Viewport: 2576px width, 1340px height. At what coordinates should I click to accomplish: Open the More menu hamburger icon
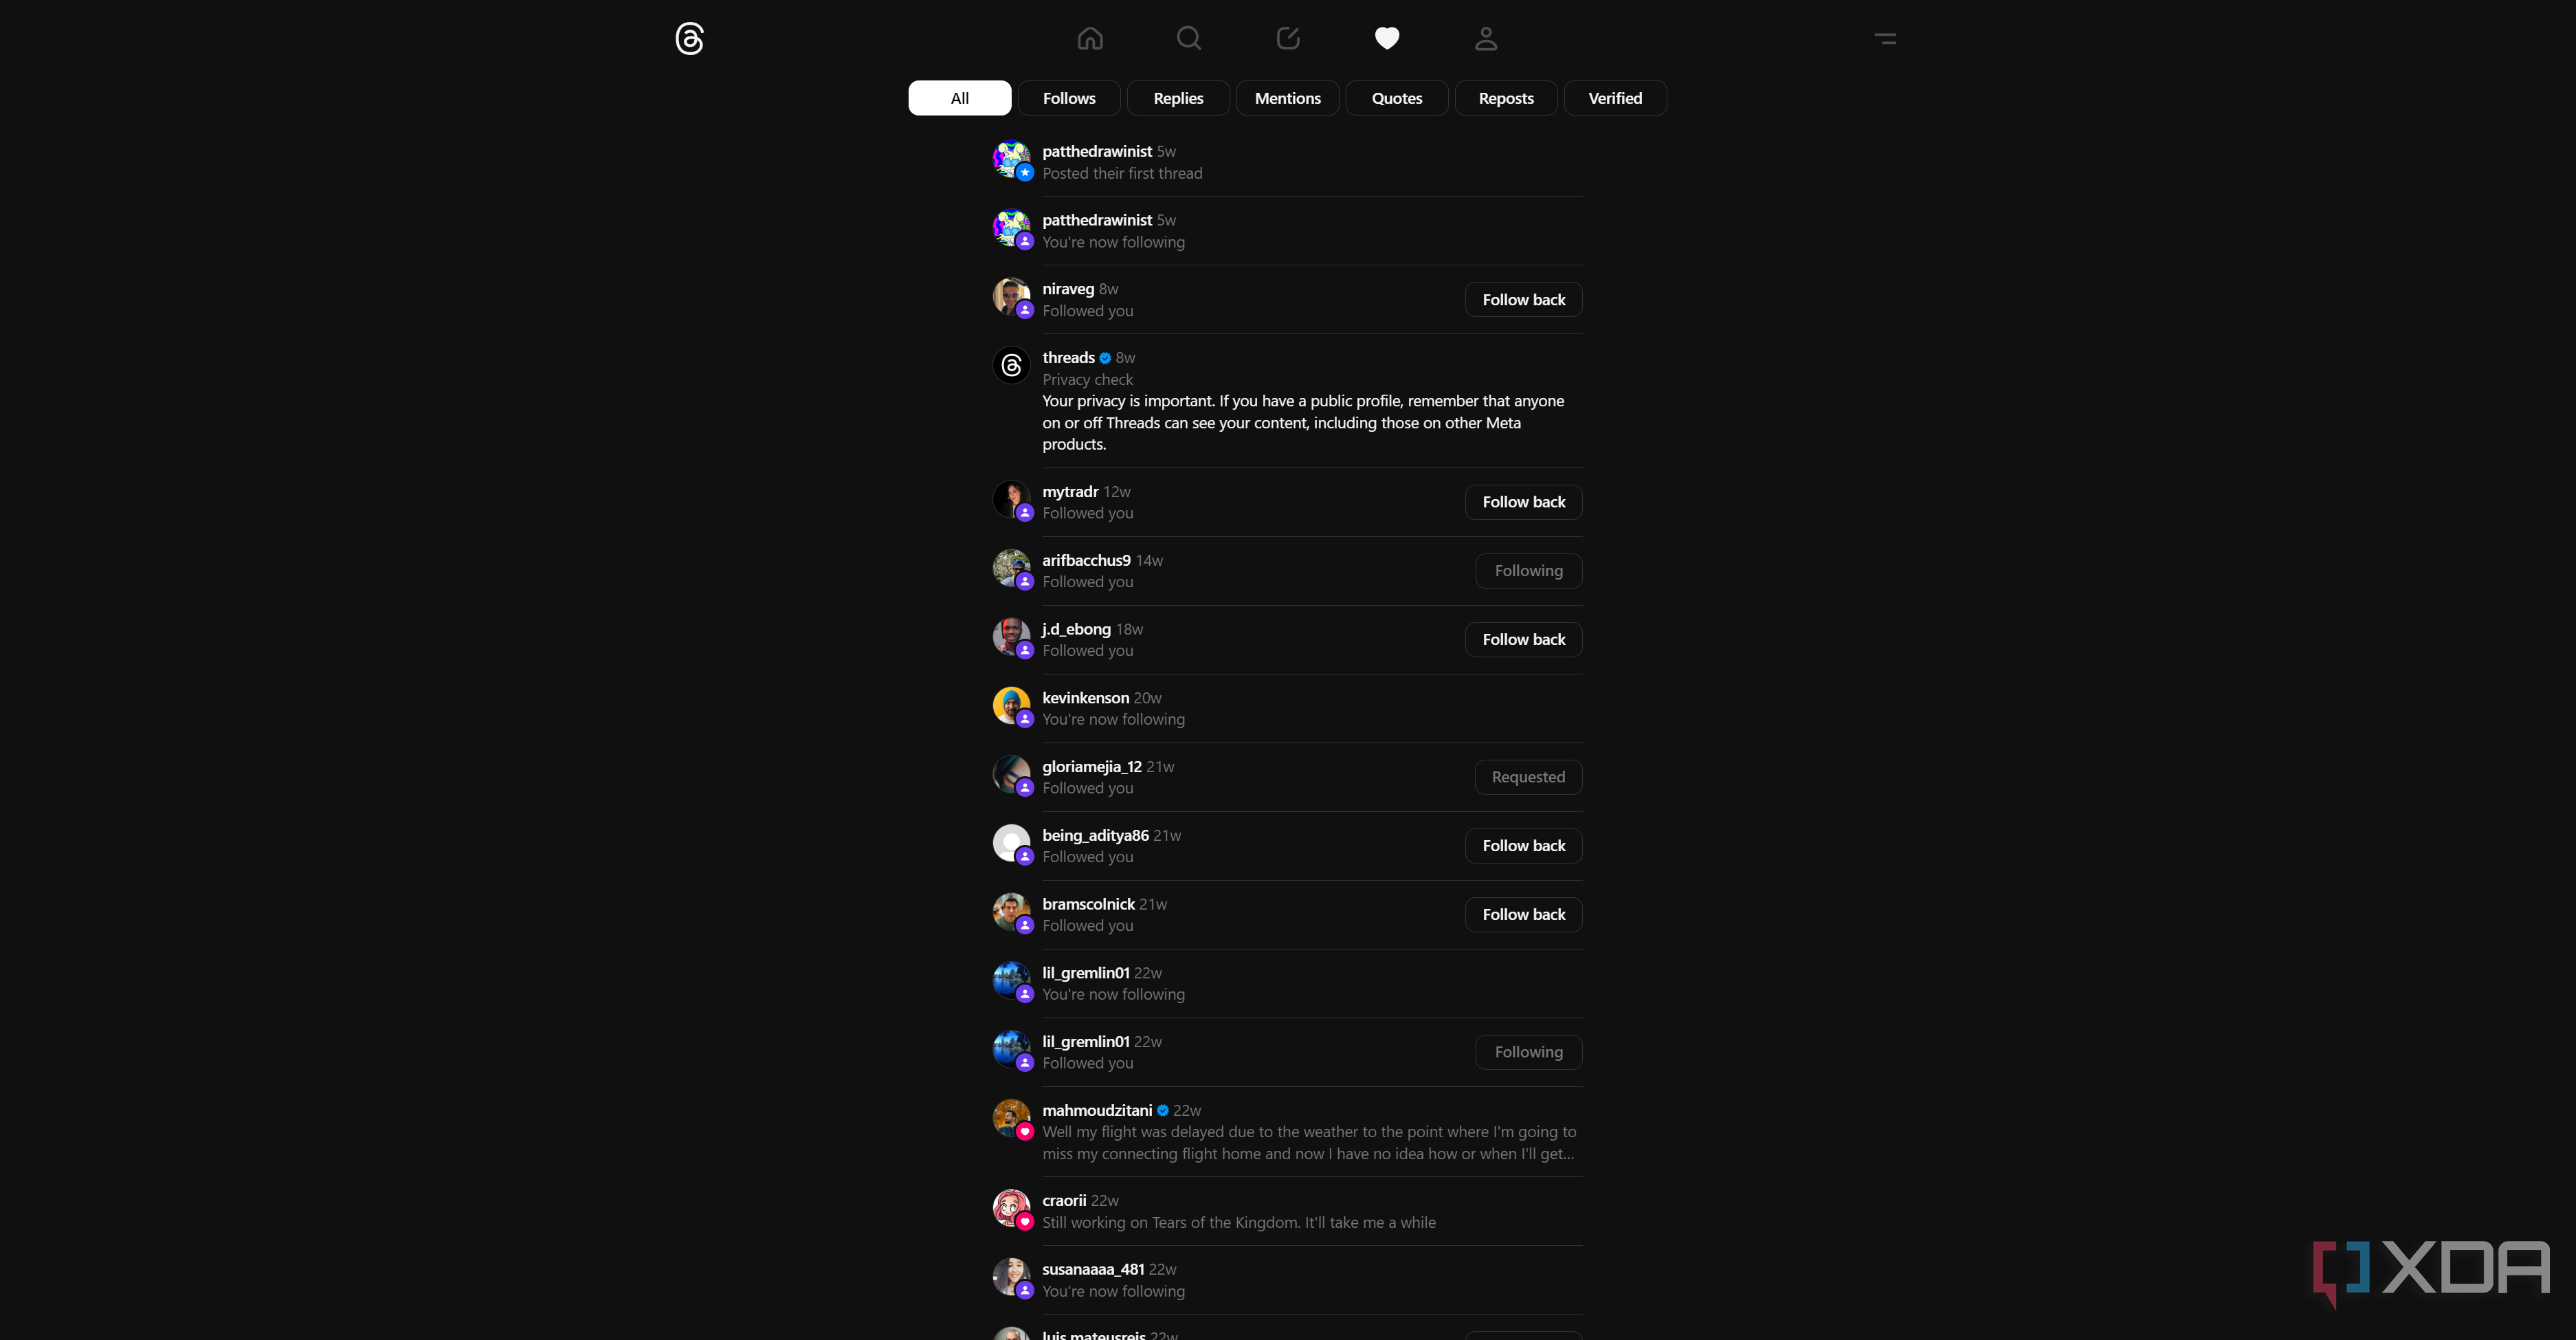[1885, 39]
